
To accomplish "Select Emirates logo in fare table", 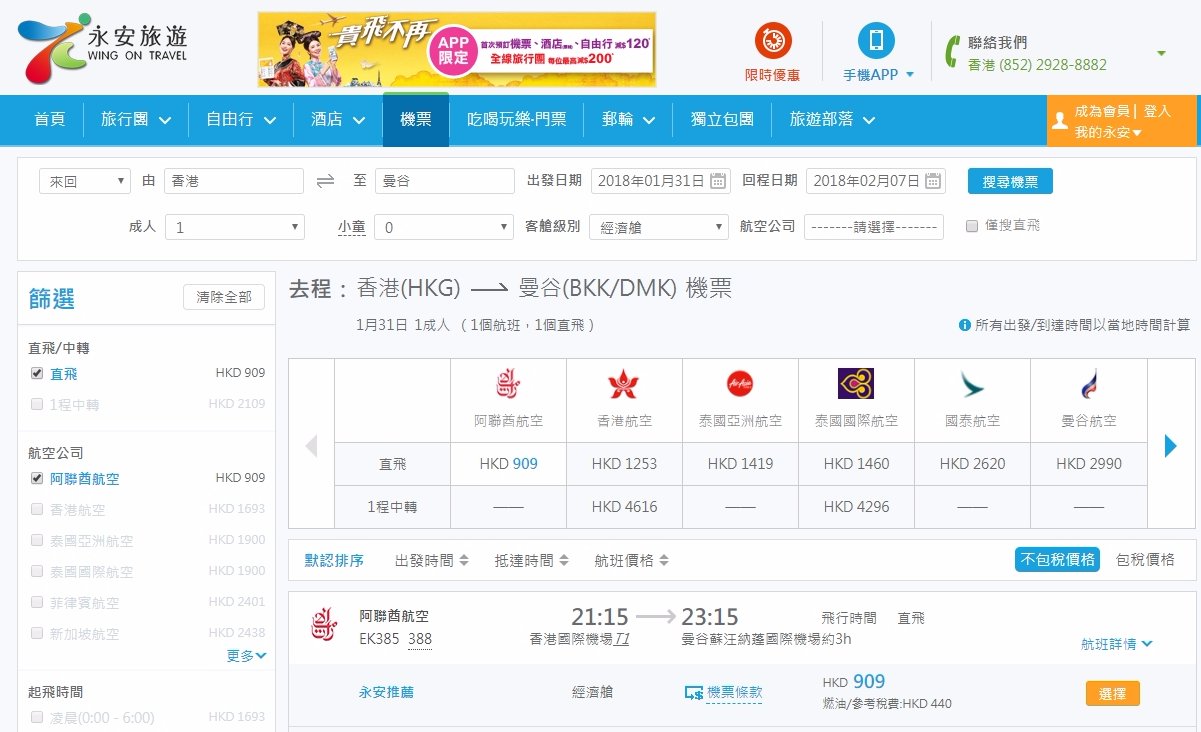I will coord(508,384).
